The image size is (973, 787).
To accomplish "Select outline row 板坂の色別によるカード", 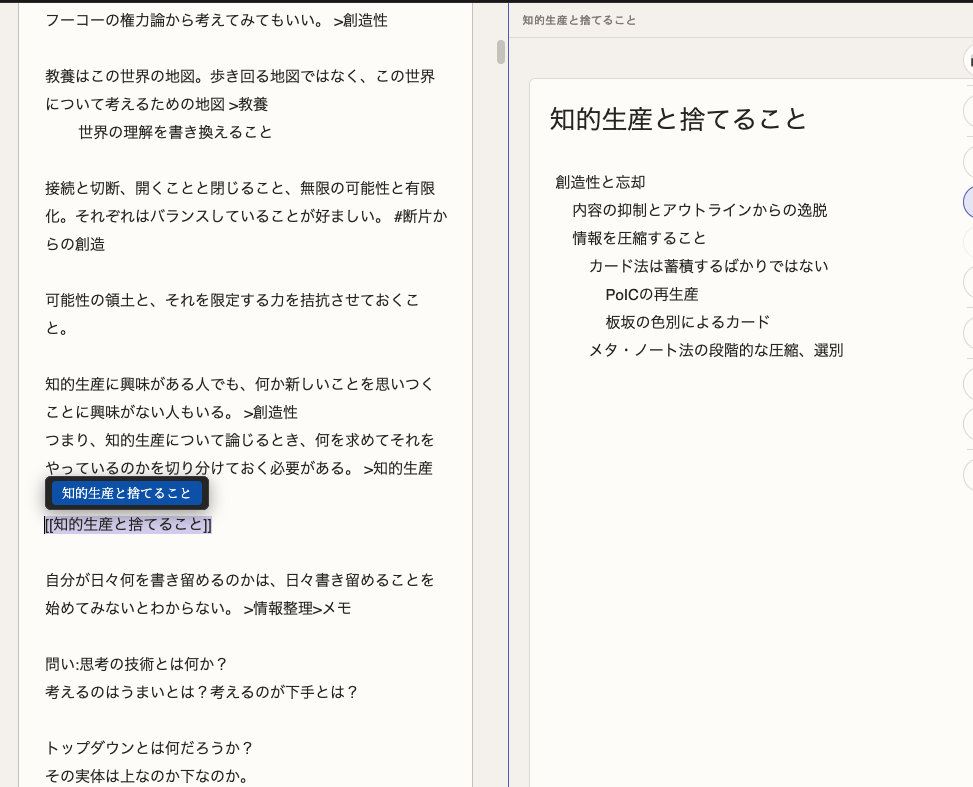I will point(688,322).
